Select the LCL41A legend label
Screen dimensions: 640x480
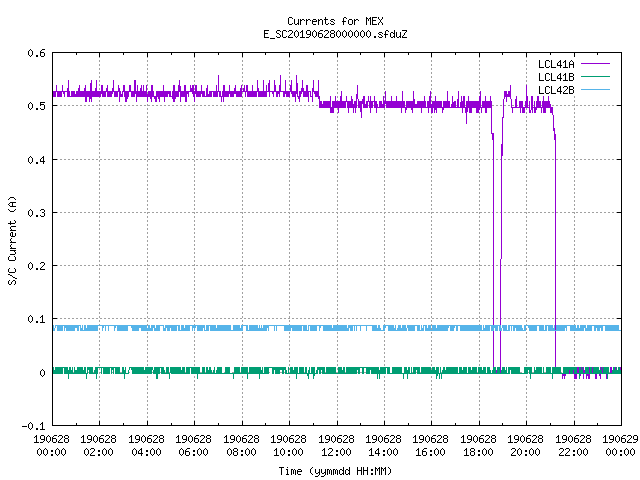(x=556, y=64)
